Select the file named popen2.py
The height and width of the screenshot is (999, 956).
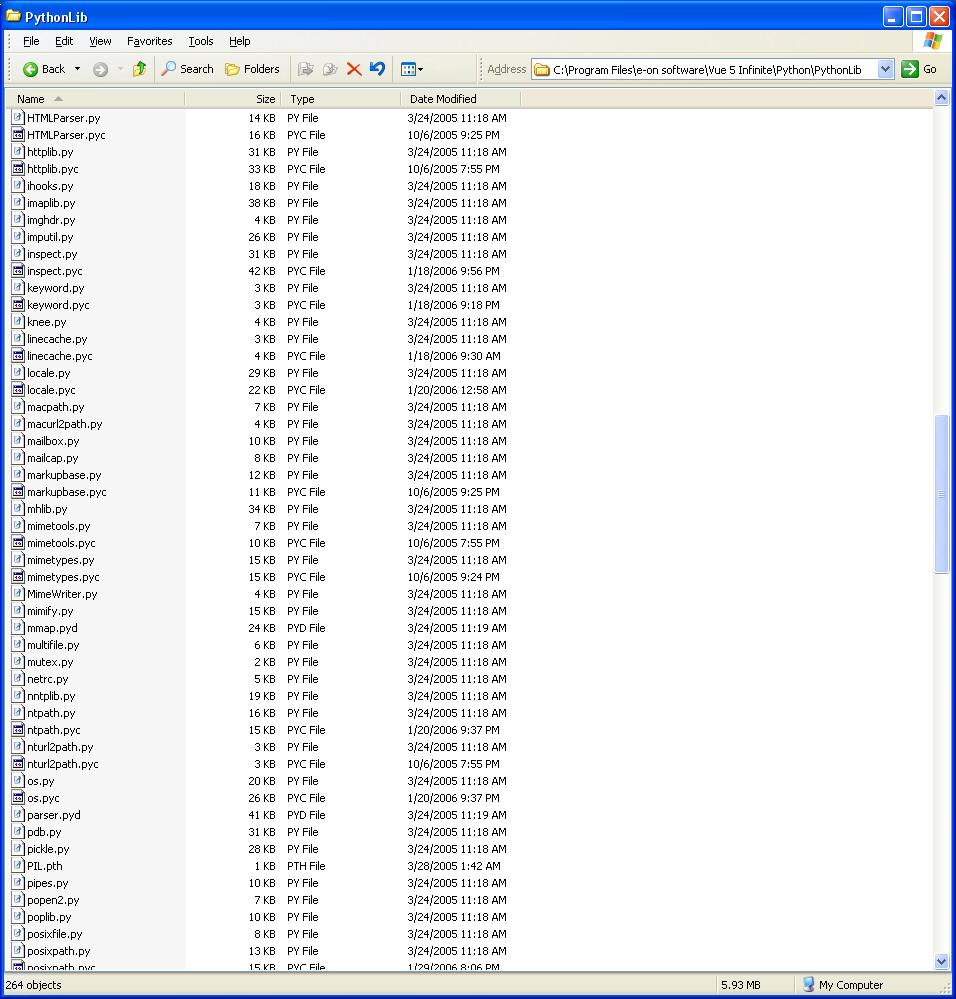[53, 900]
